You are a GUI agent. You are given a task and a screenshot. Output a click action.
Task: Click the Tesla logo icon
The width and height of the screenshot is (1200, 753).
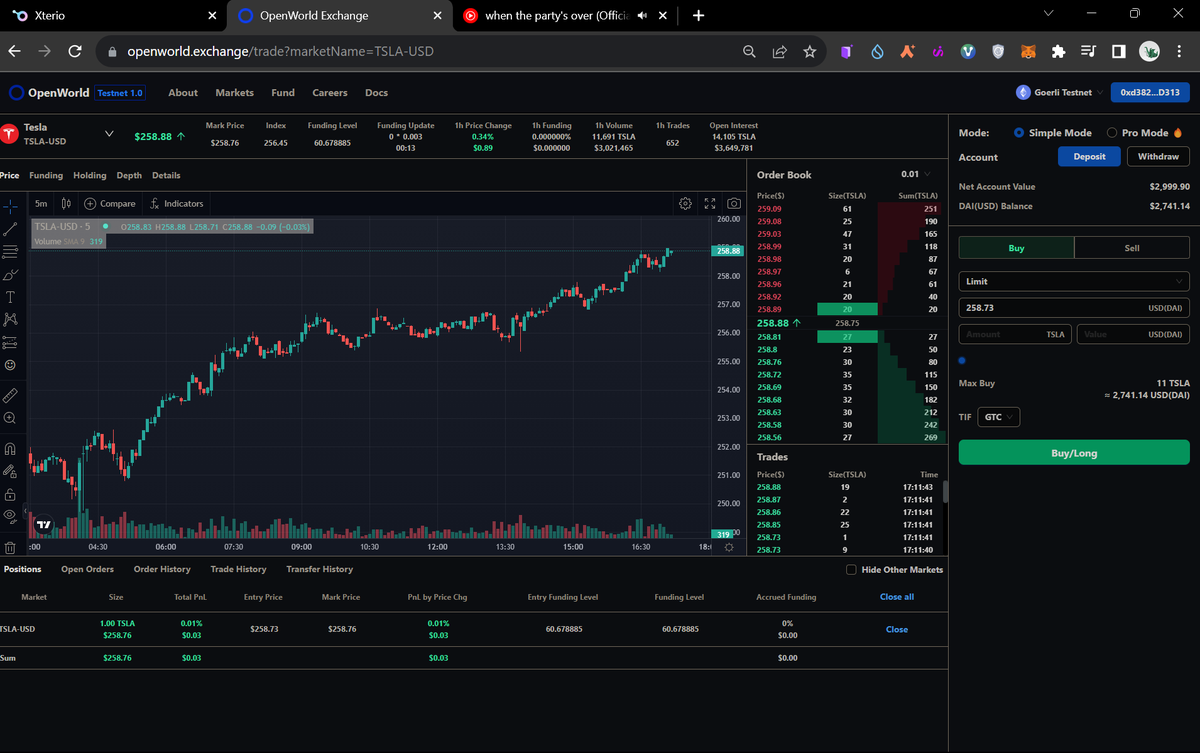point(10,134)
